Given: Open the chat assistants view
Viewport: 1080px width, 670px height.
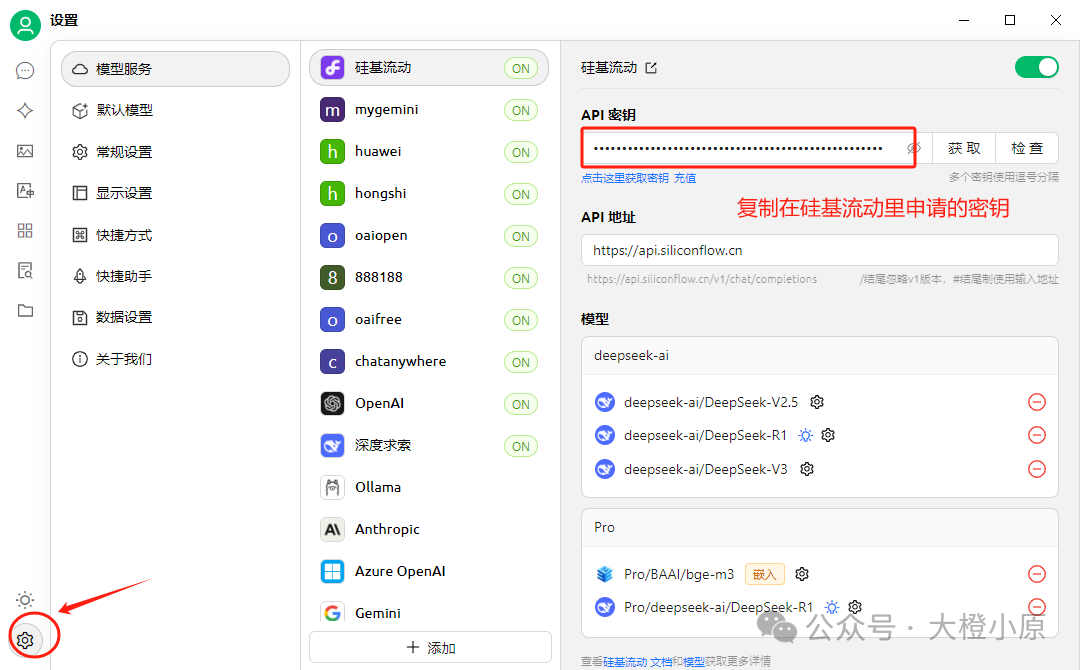Looking at the screenshot, I should point(25,71).
